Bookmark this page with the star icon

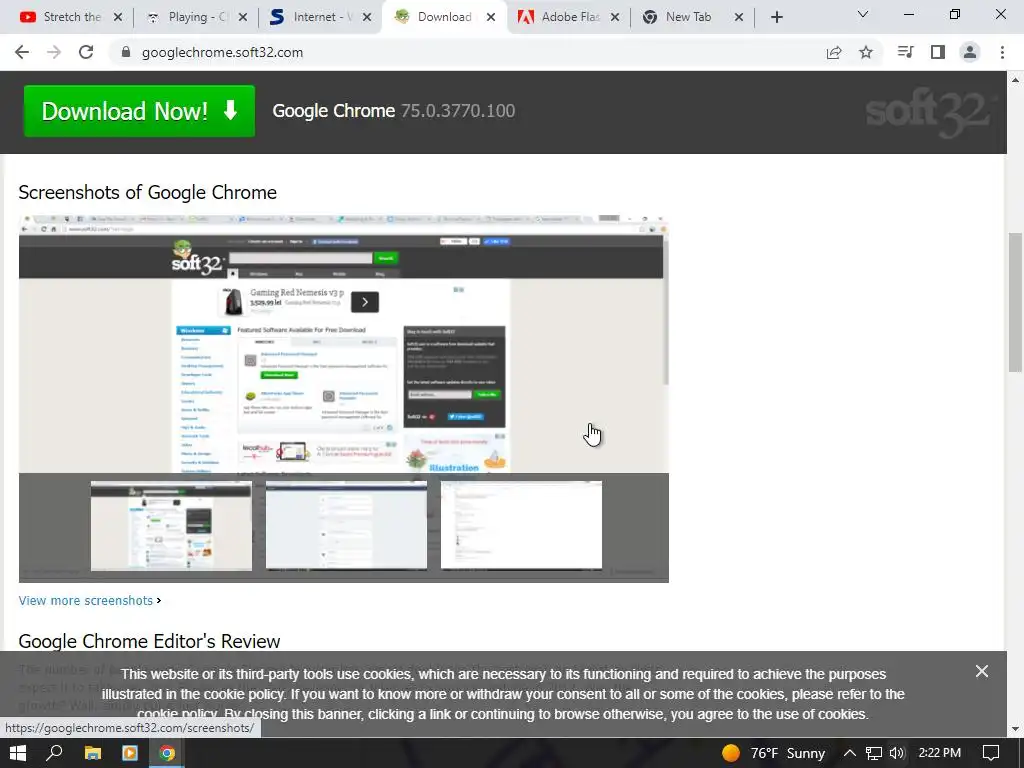(866, 52)
